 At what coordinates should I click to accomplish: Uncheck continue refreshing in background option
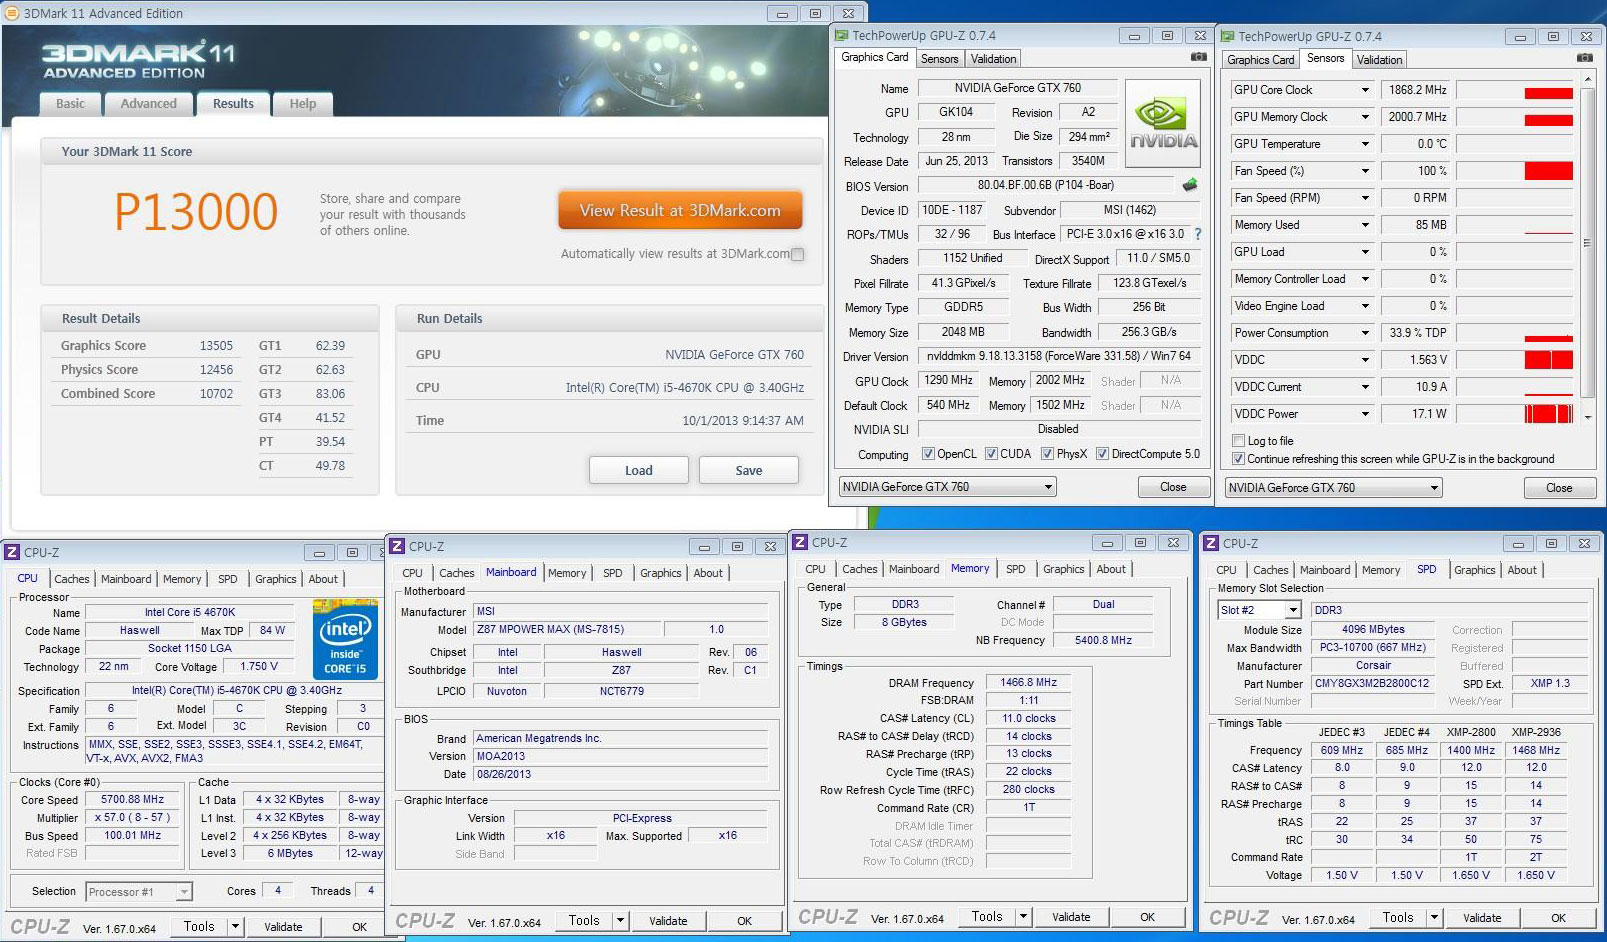point(1239,459)
